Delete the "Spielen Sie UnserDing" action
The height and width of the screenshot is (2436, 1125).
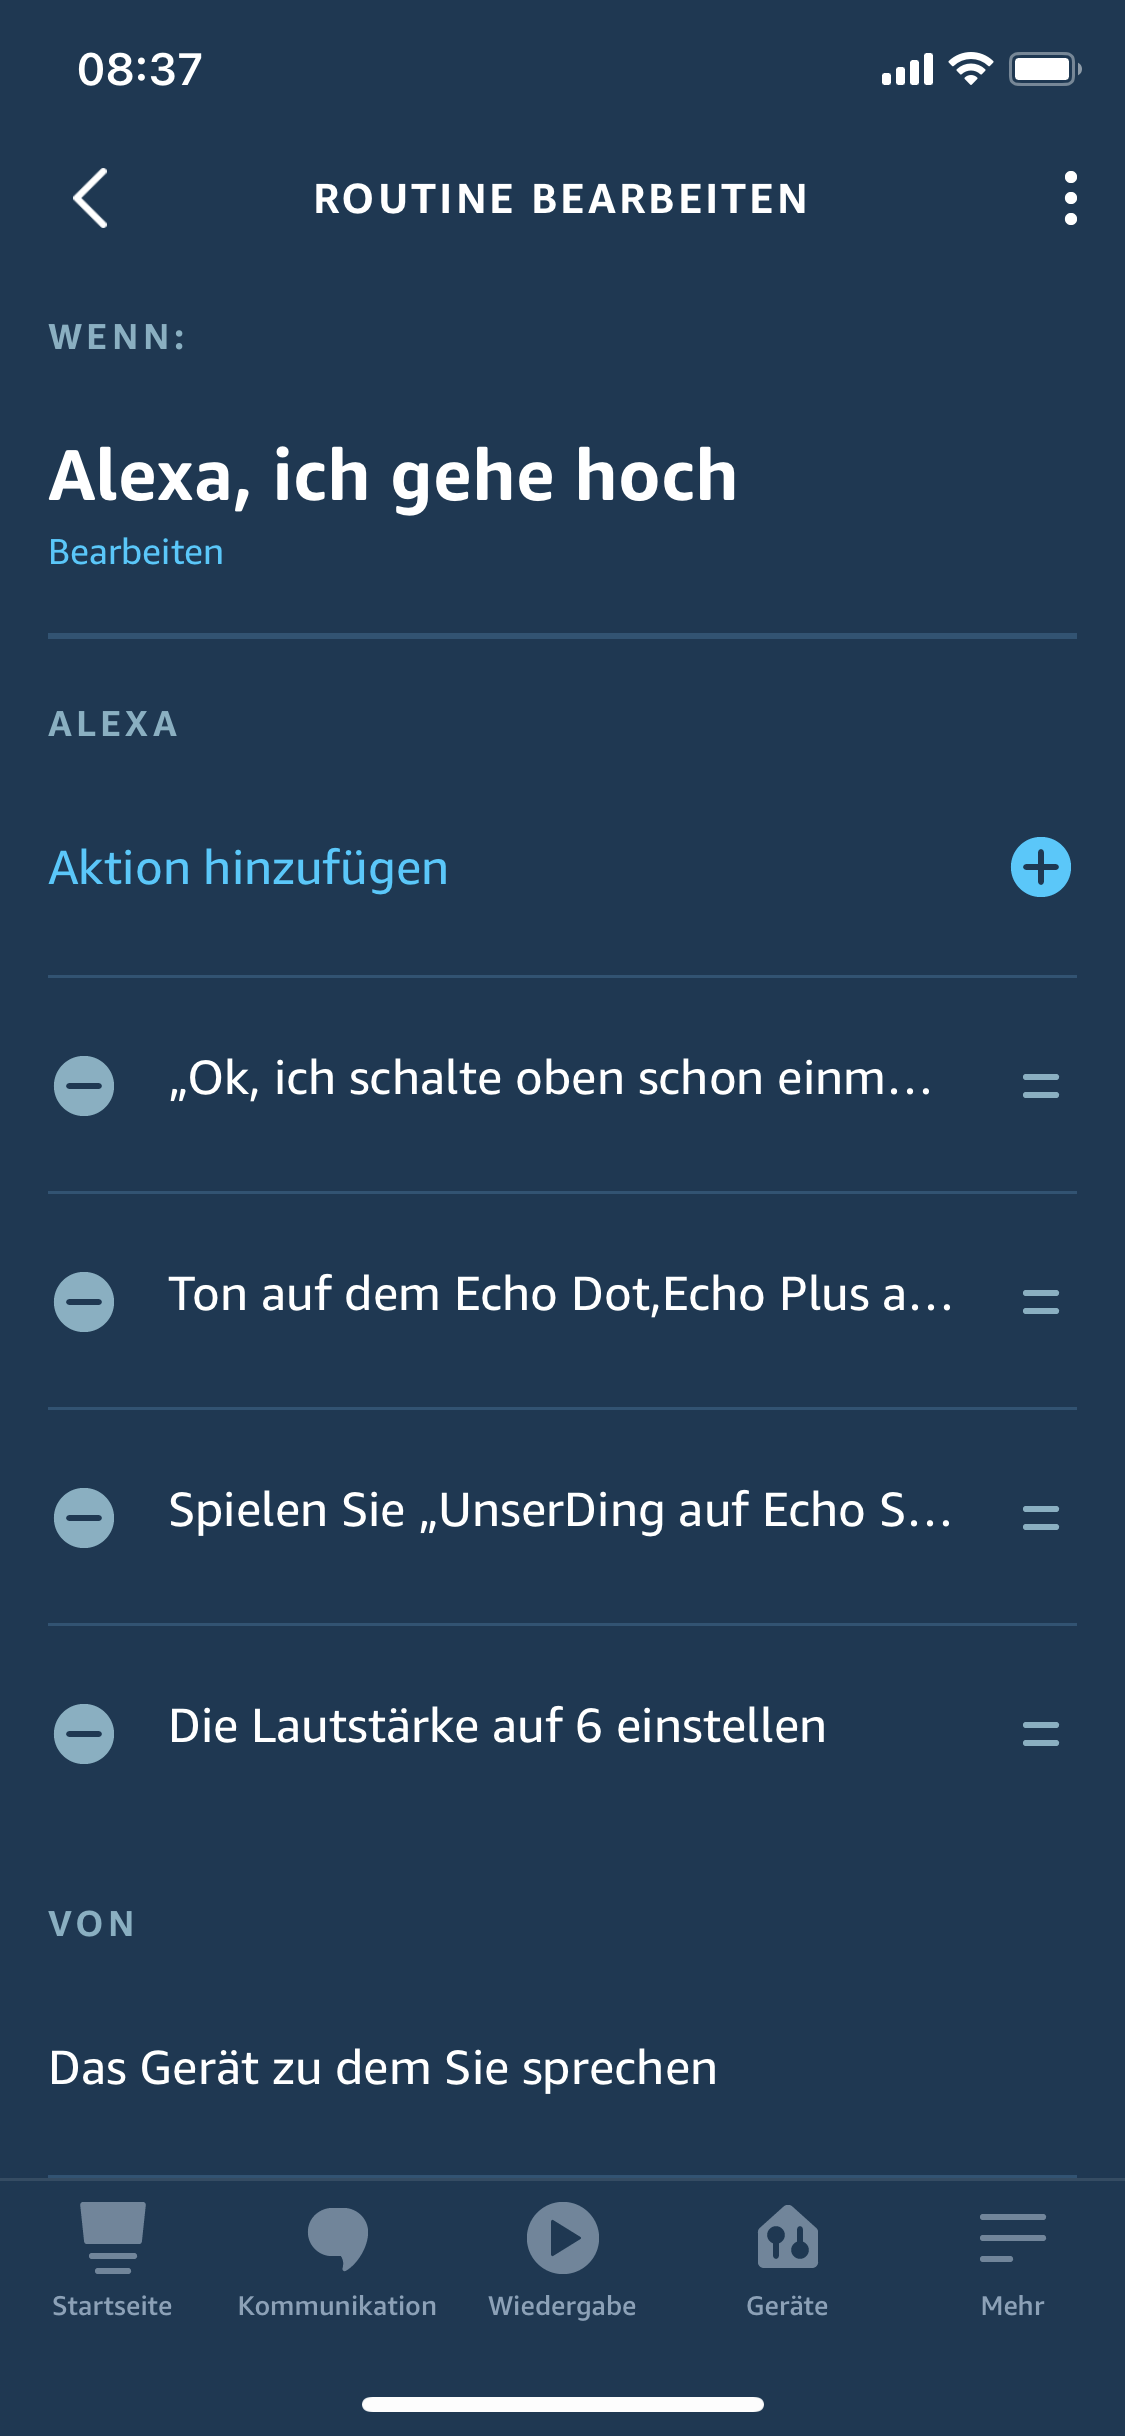tap(84, 1517)
